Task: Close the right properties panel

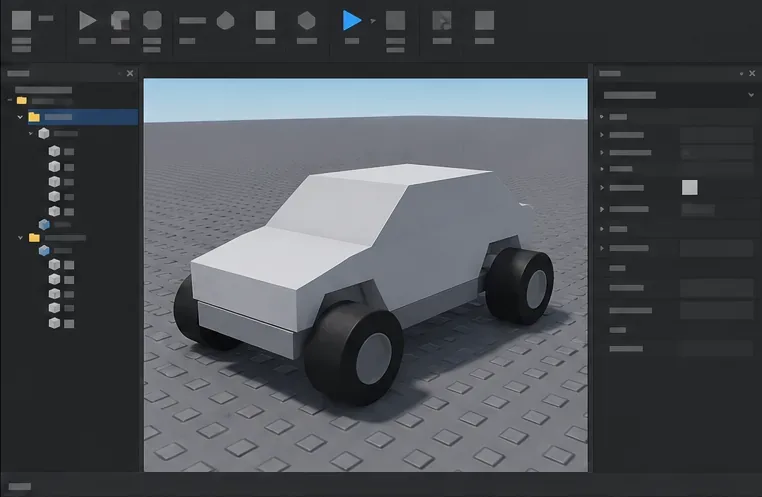Action: [752, 73]
